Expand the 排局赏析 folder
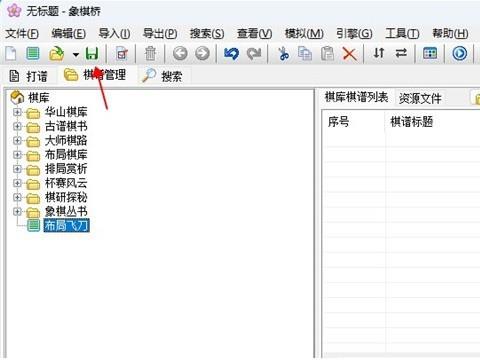 17,169
